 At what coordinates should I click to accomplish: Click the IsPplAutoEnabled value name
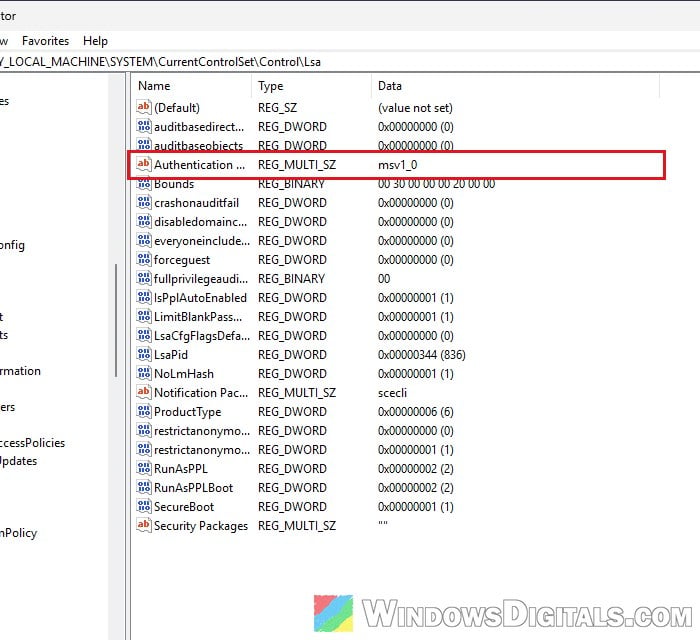tap(200, 298)
